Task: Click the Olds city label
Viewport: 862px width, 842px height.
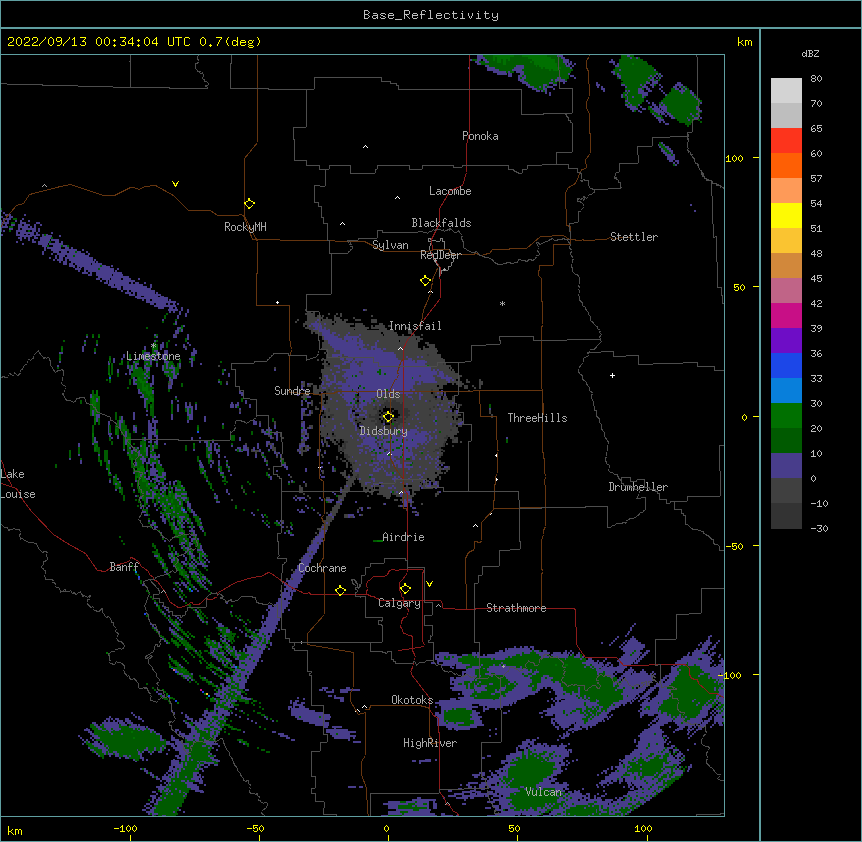Action: (x=388, y=394)
